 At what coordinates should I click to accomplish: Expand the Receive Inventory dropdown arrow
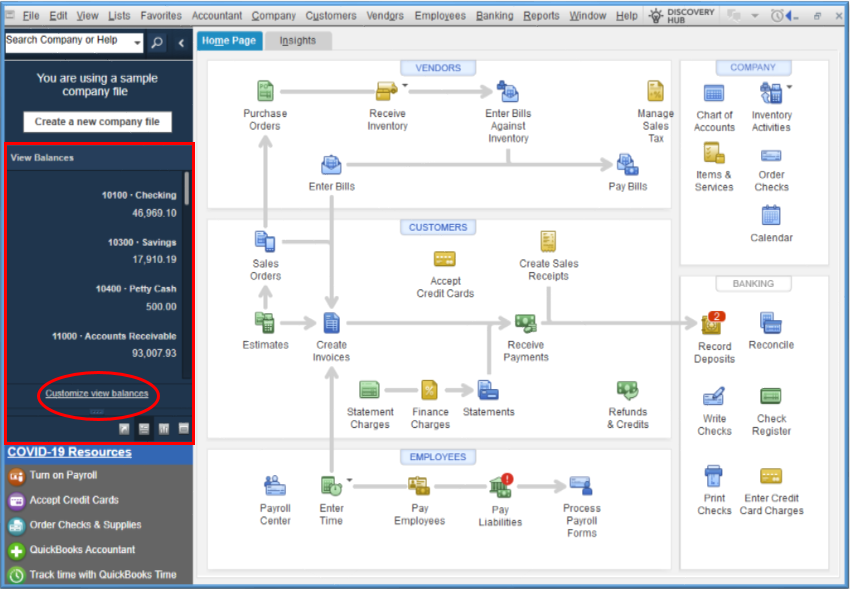(x=404, y=85)
